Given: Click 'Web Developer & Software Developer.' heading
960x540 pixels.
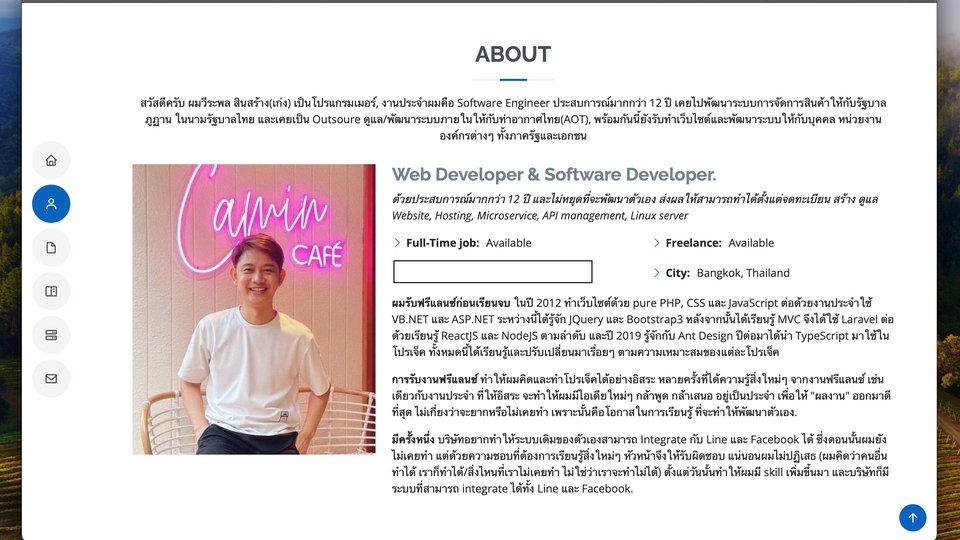Looking at the screenshot, I should (554, 174).
